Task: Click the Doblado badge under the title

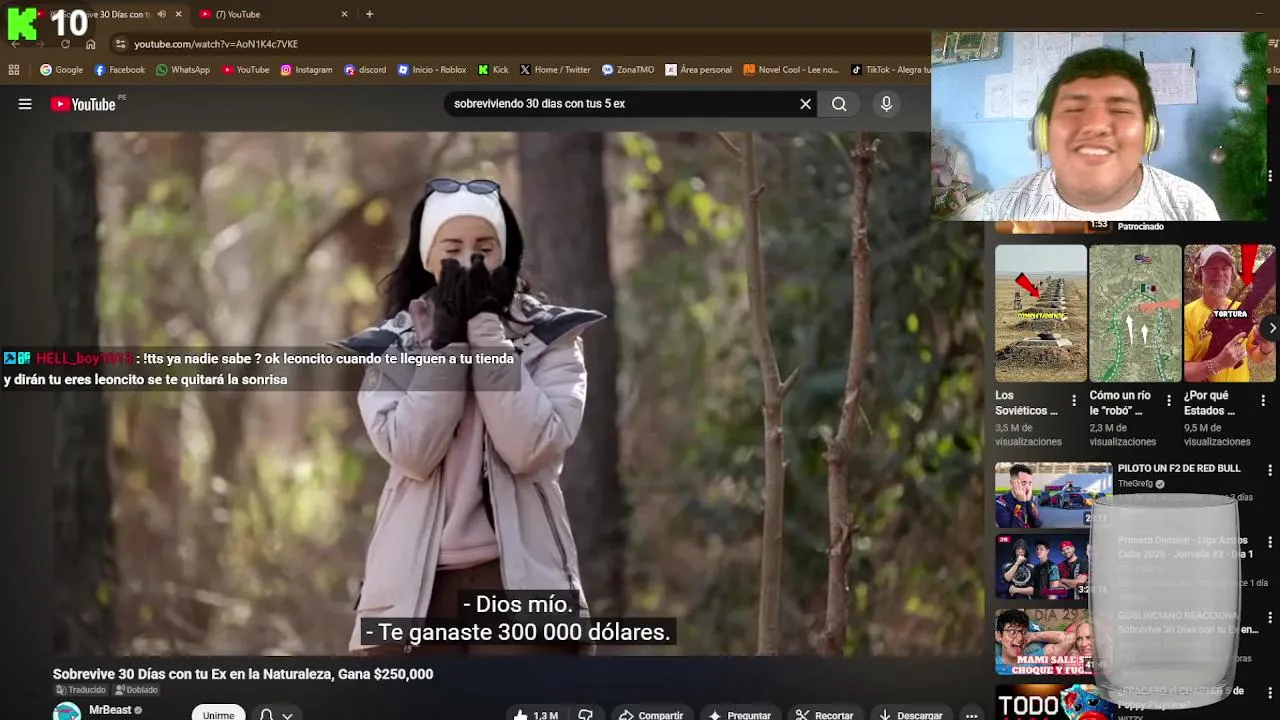Action: point(136,690)
